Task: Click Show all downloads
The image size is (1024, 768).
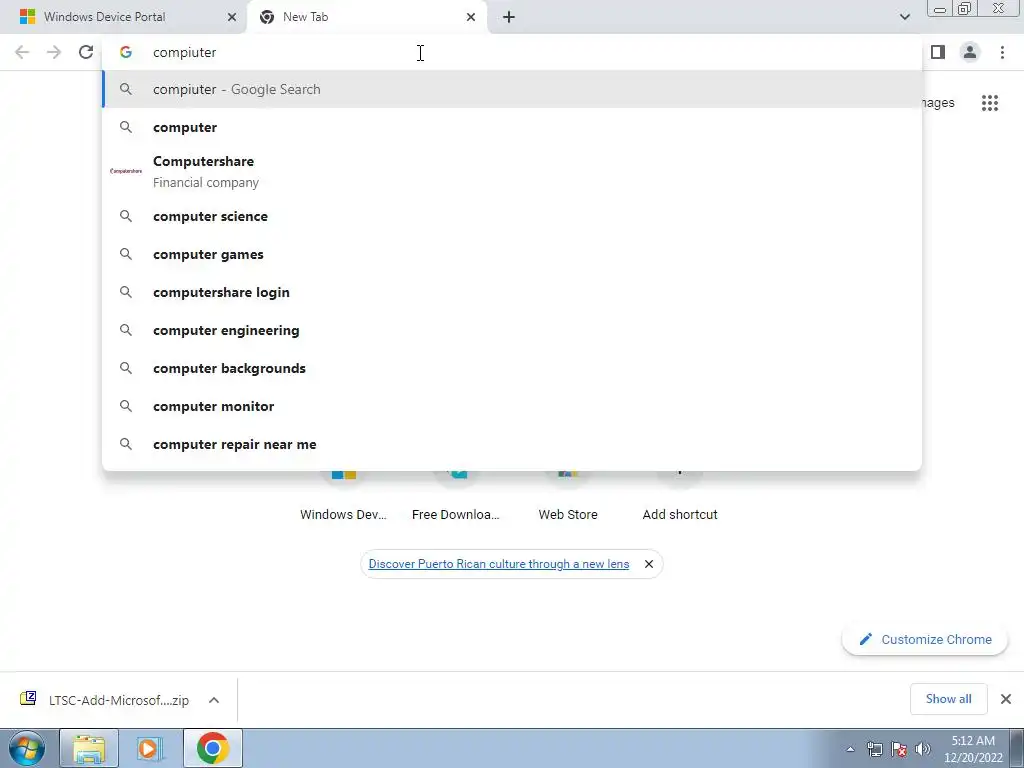Action: pos(948,699)
